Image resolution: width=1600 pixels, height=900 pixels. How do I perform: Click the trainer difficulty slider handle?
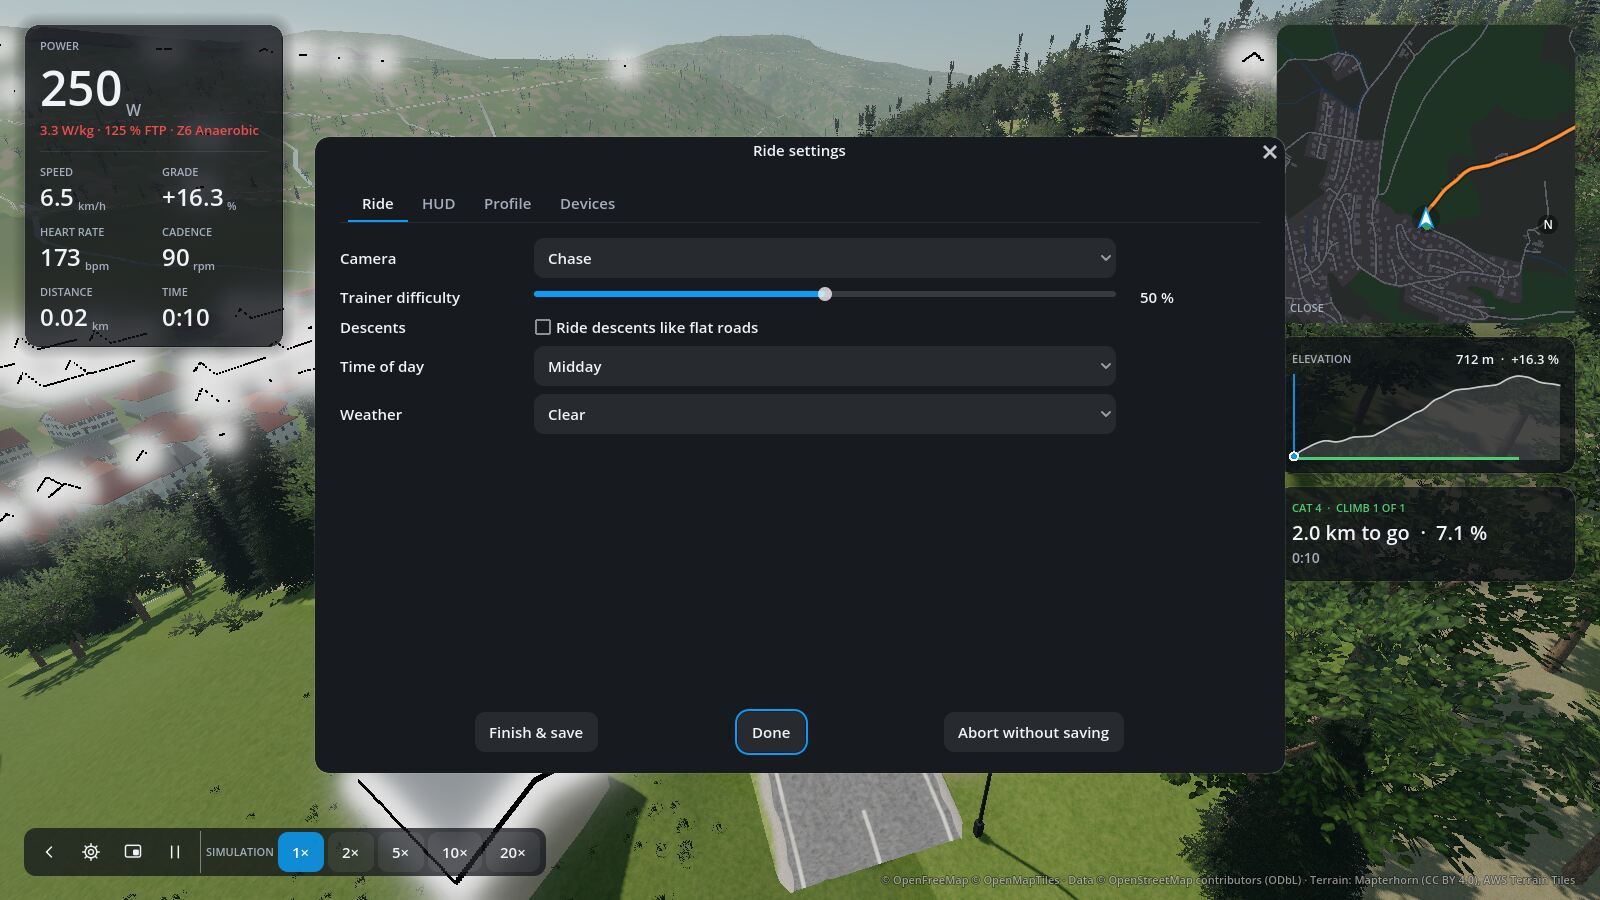[x=824, y=294]
